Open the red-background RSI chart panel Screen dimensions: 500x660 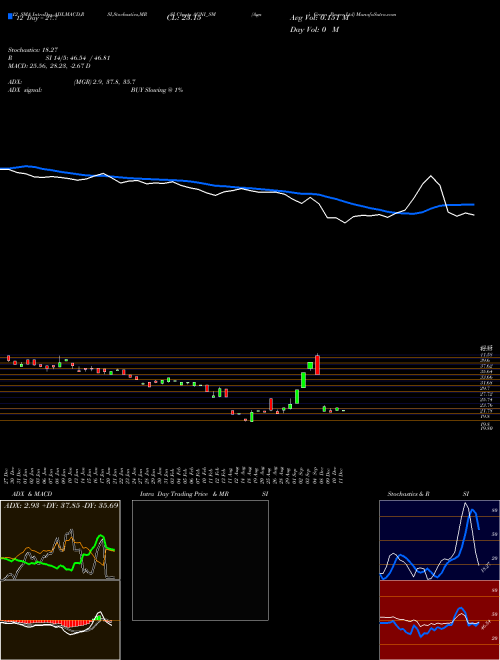pos(439,620)
